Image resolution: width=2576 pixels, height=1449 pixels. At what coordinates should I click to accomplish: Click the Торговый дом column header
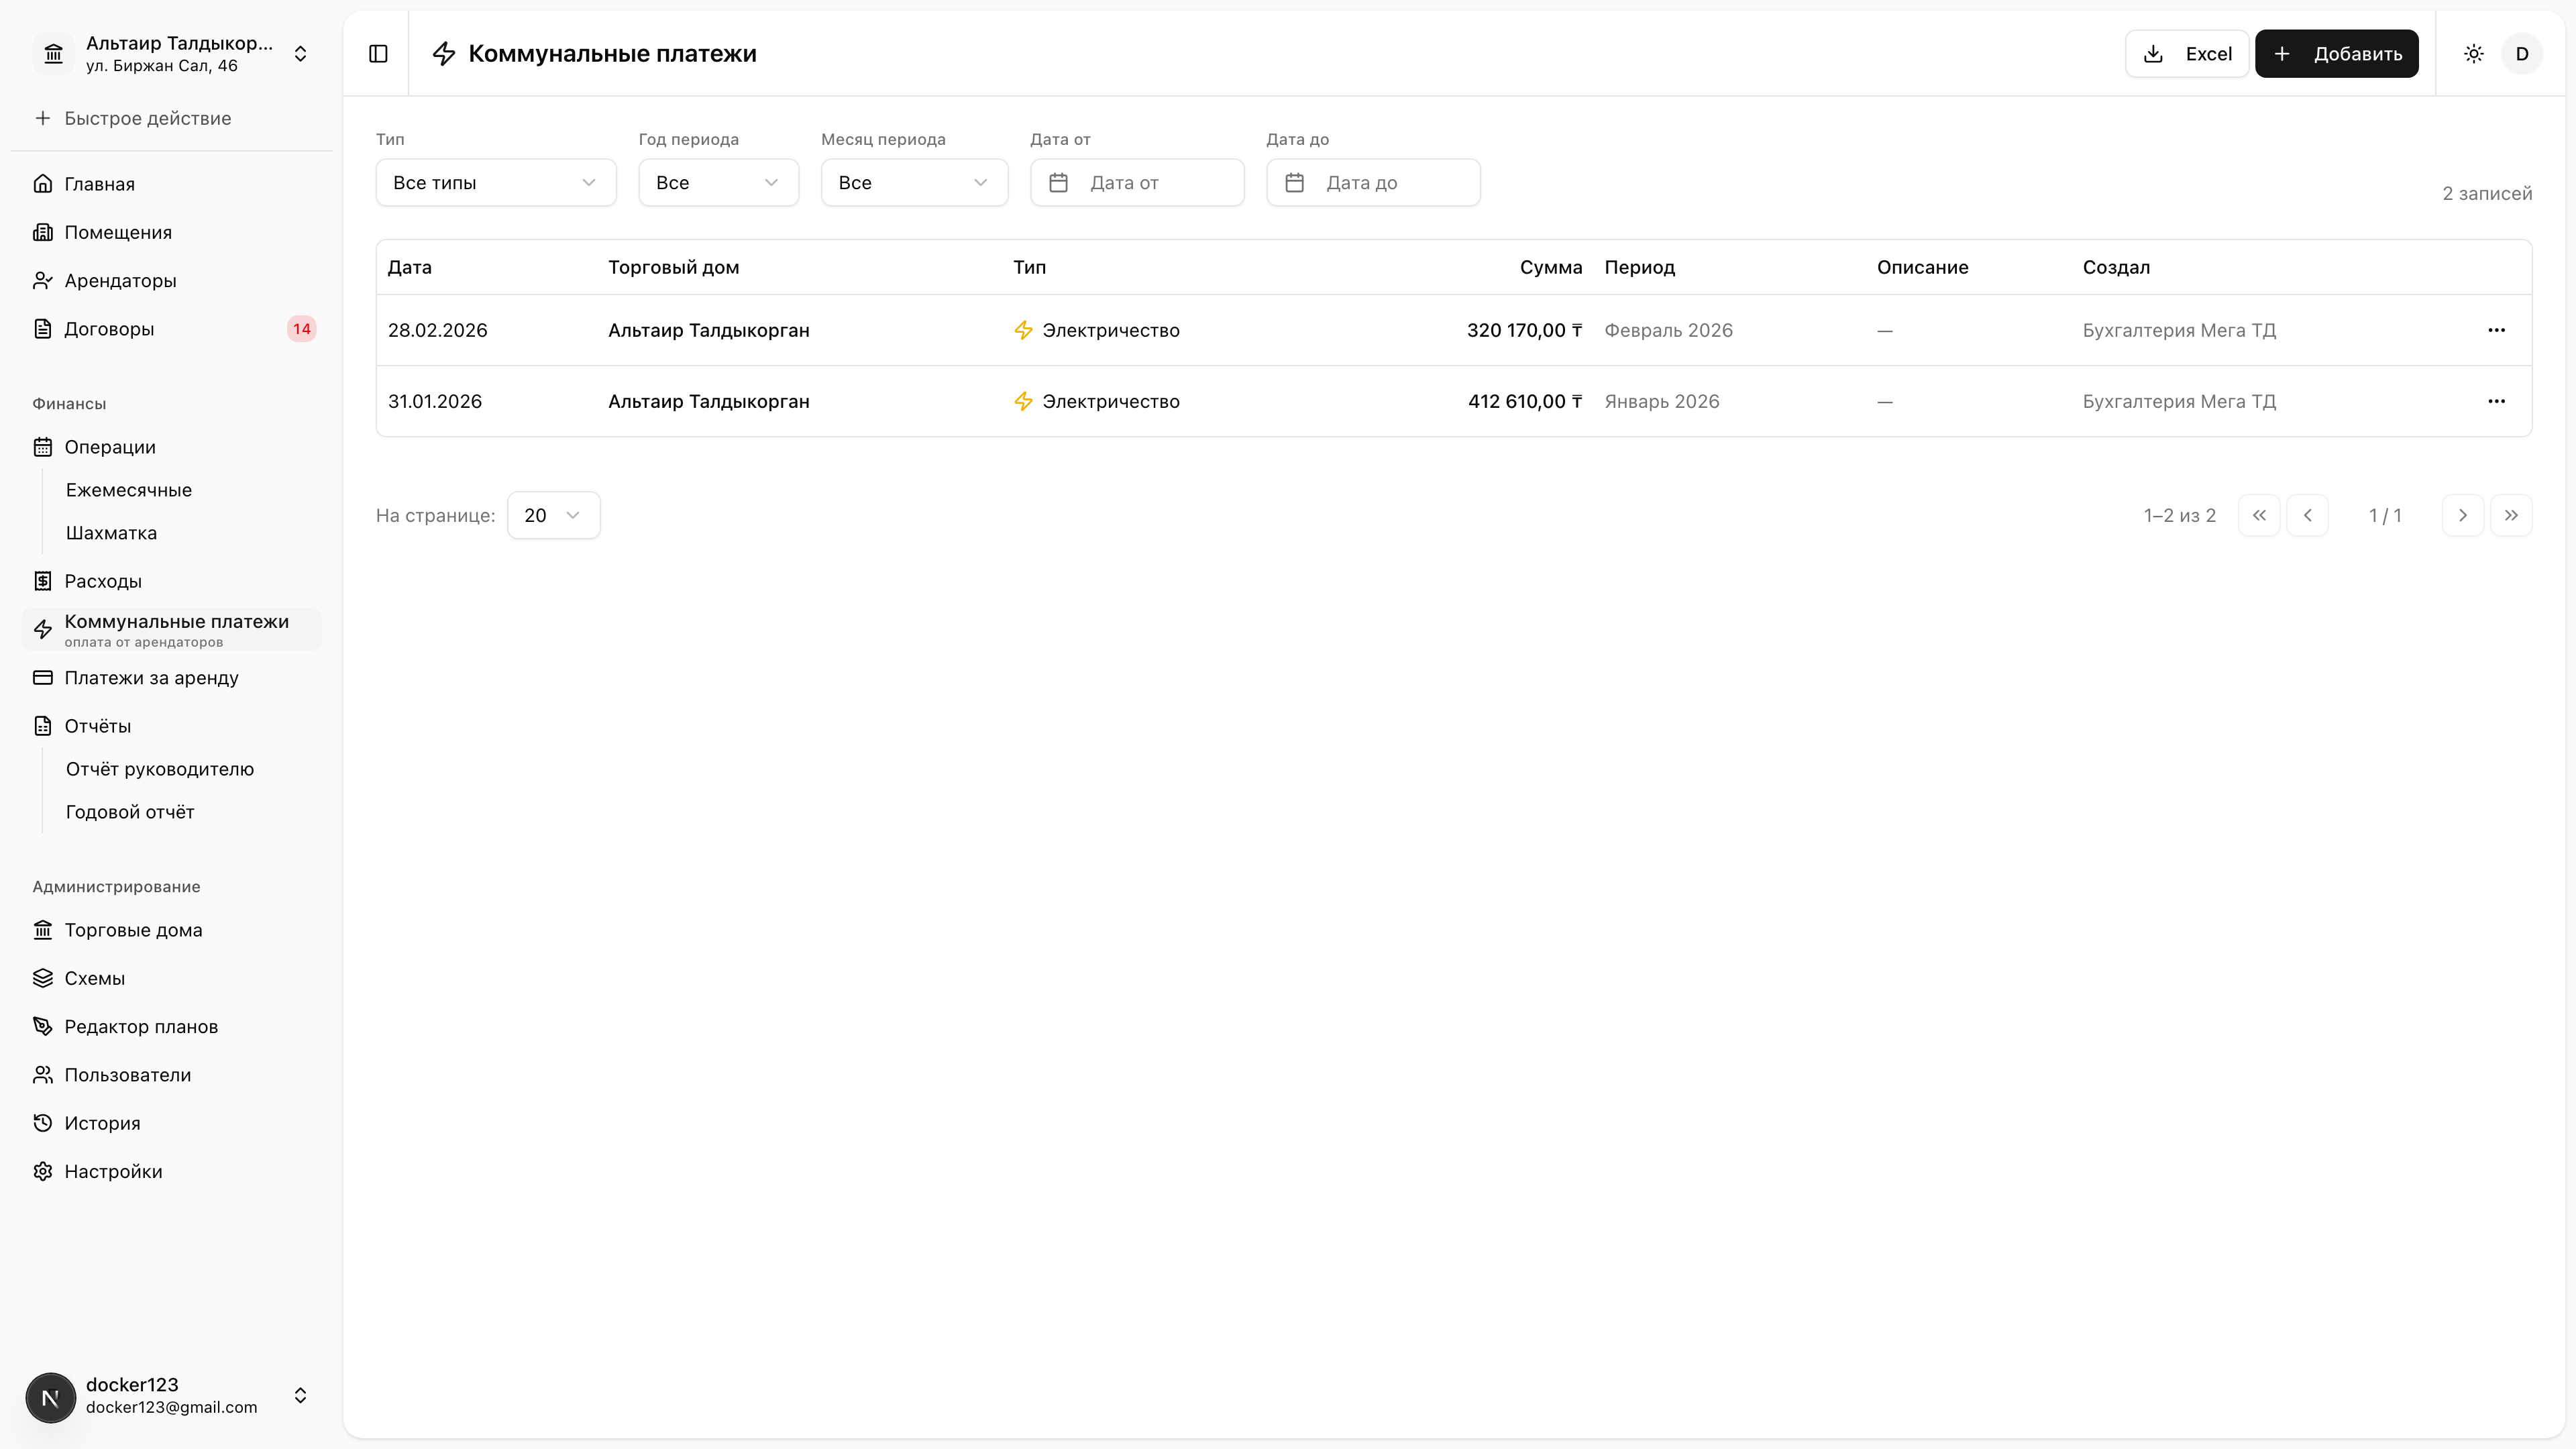coord(673,267)
